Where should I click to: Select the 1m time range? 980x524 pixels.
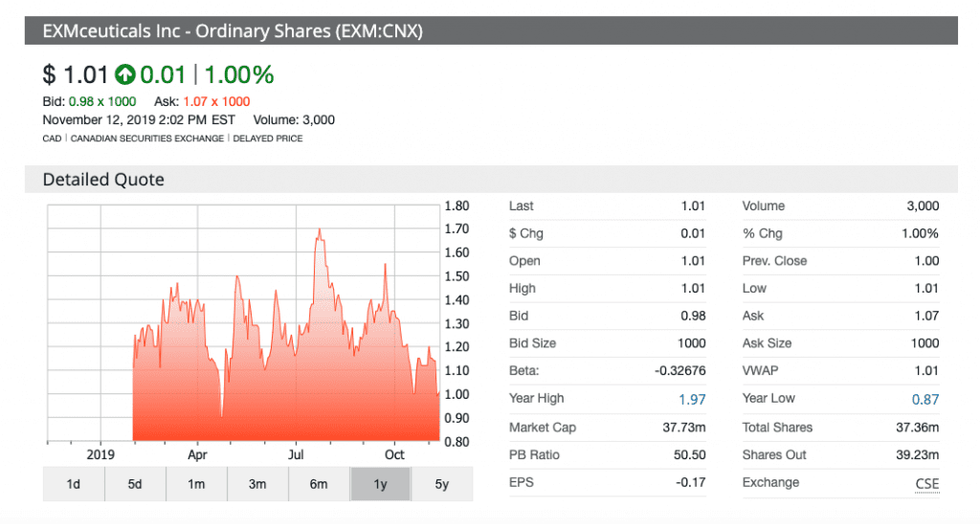tap(196, 484)
